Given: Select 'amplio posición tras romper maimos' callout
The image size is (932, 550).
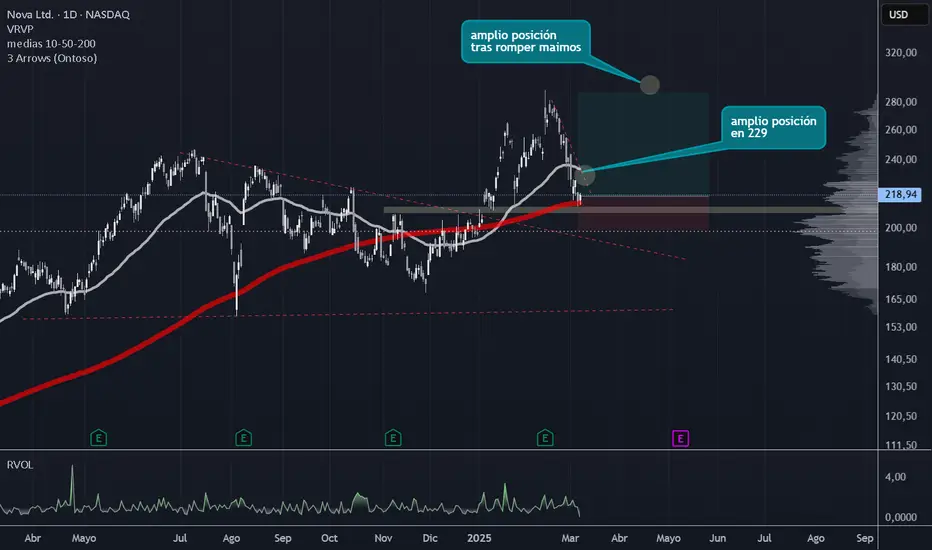Looking at the screenshot, I should (525, 42).
